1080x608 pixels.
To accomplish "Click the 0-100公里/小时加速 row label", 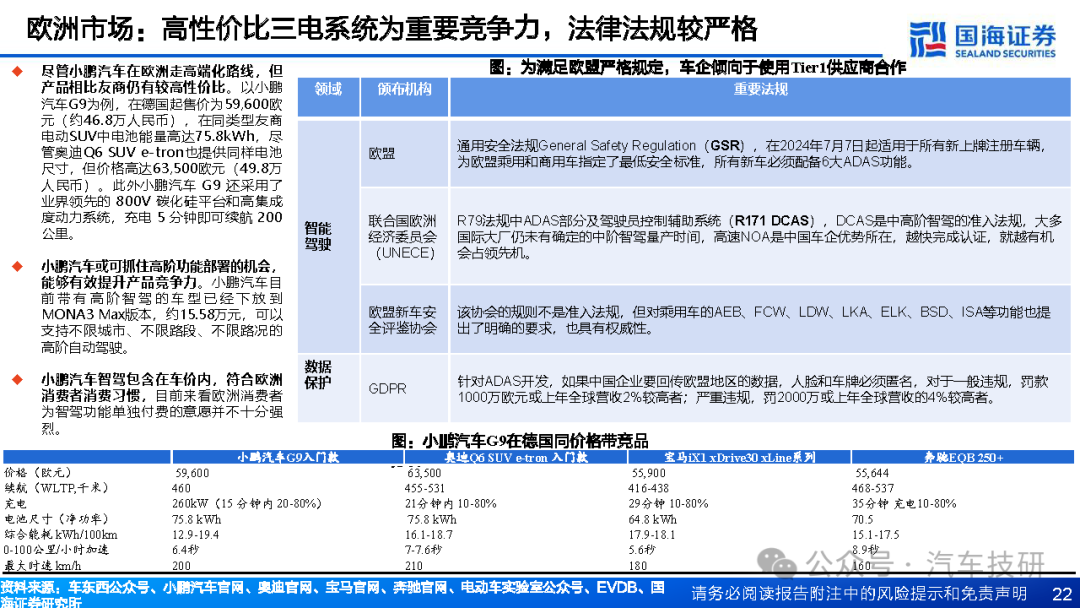I will coord(56,550).
